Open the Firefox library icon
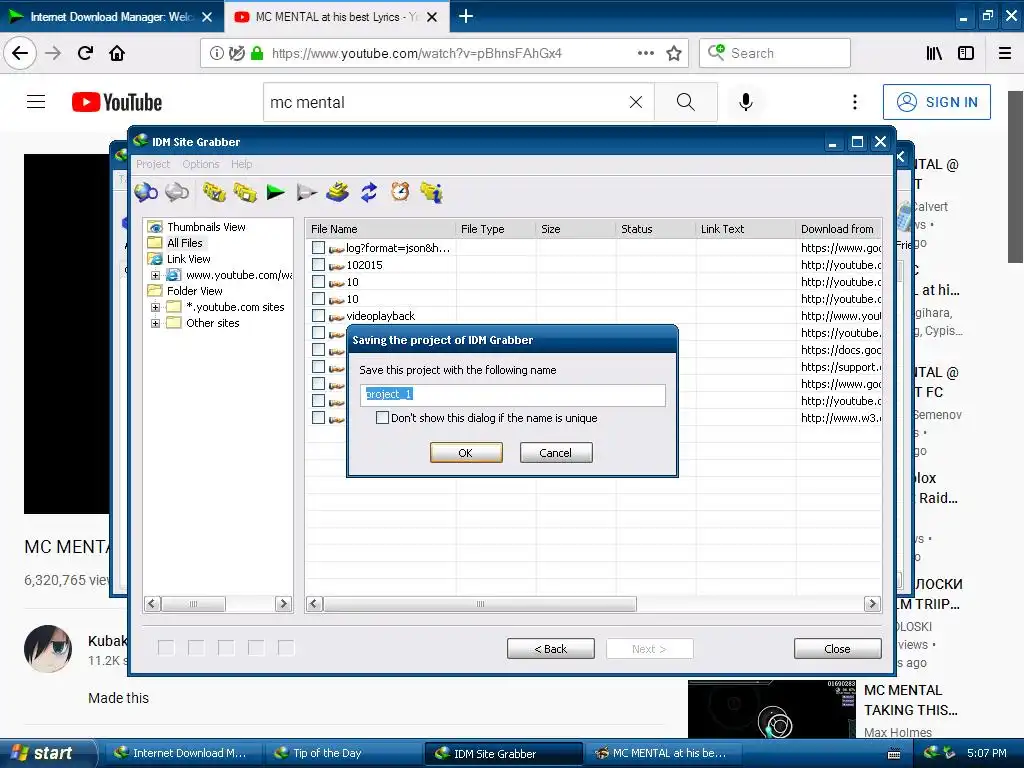The height and width of the screenshot is (768, 1024). 934,53
